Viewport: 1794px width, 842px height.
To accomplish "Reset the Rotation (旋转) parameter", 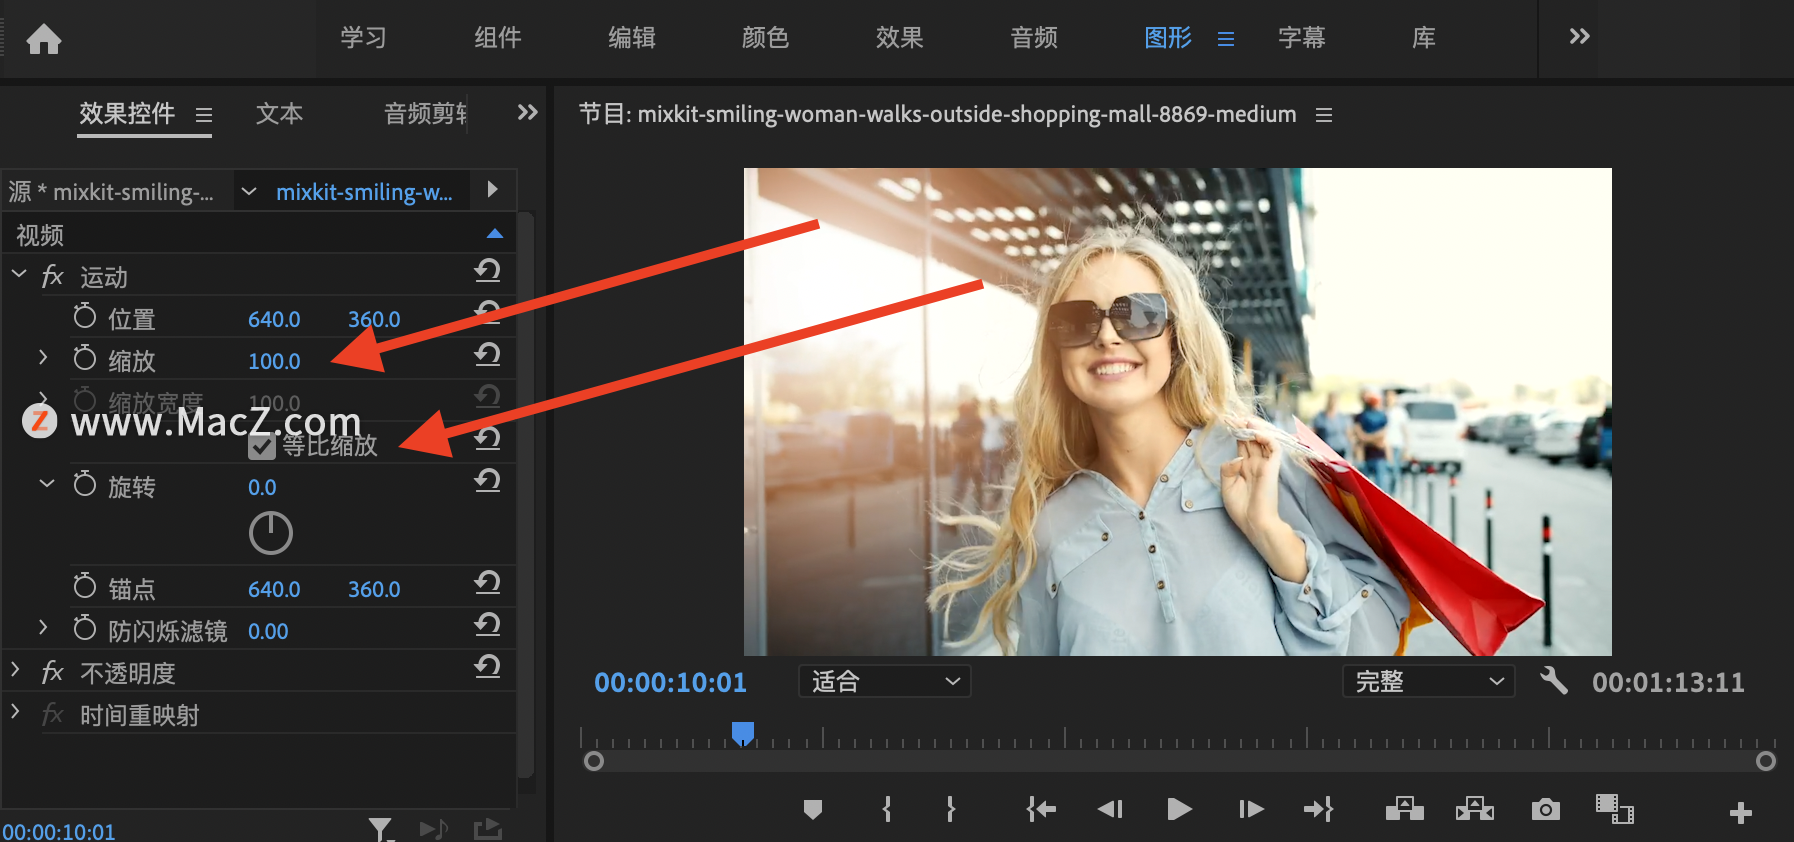I will 487,480.
